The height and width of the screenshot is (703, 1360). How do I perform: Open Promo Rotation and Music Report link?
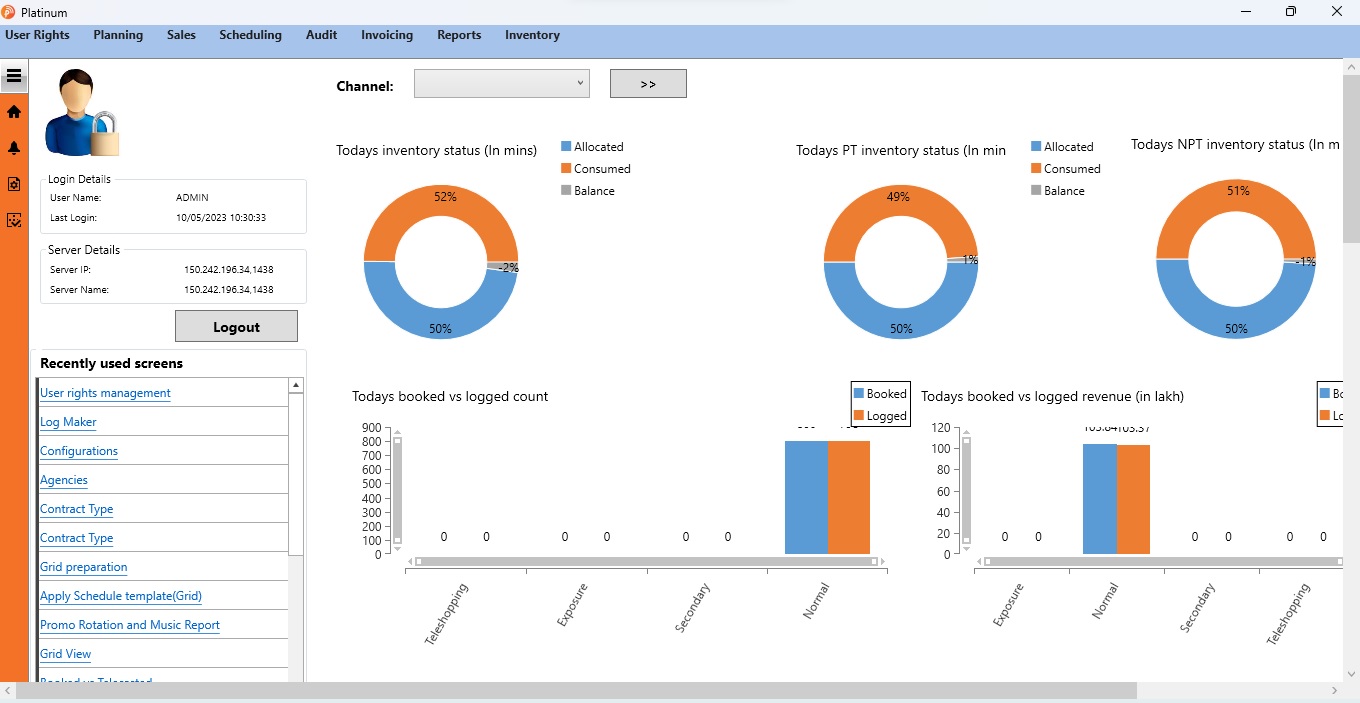coord(130,625)
